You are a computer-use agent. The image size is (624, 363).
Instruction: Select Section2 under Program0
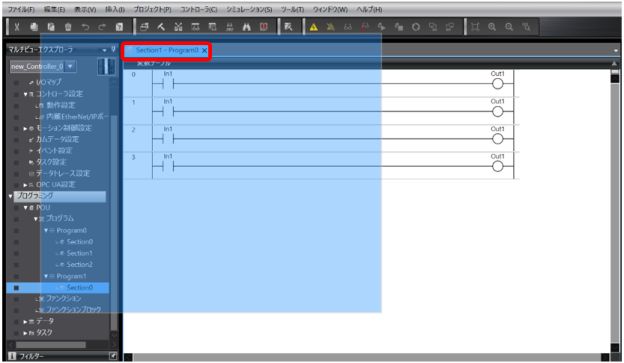coord(80,264)
